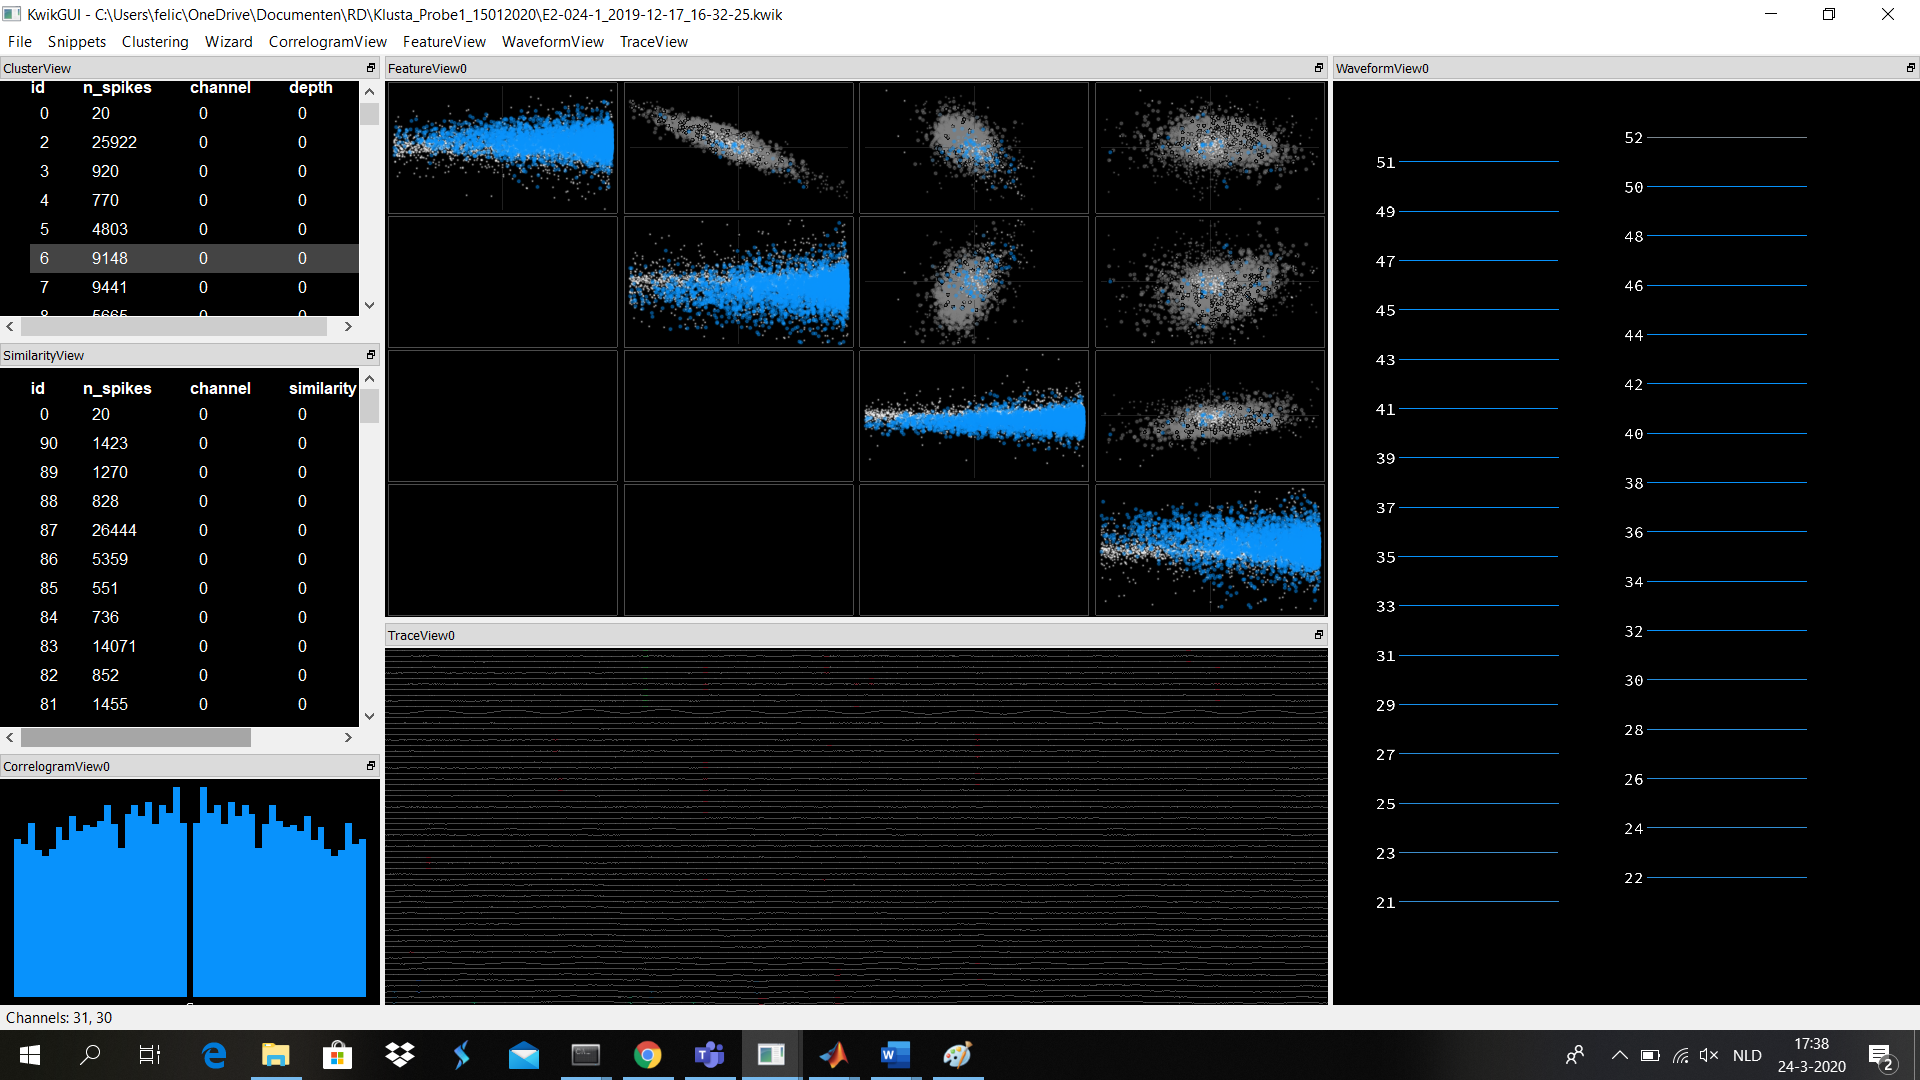Launch MATLAB from the taskbar
Viewport: 1920px width, 1080px height.
click(x=833, y=1055)
